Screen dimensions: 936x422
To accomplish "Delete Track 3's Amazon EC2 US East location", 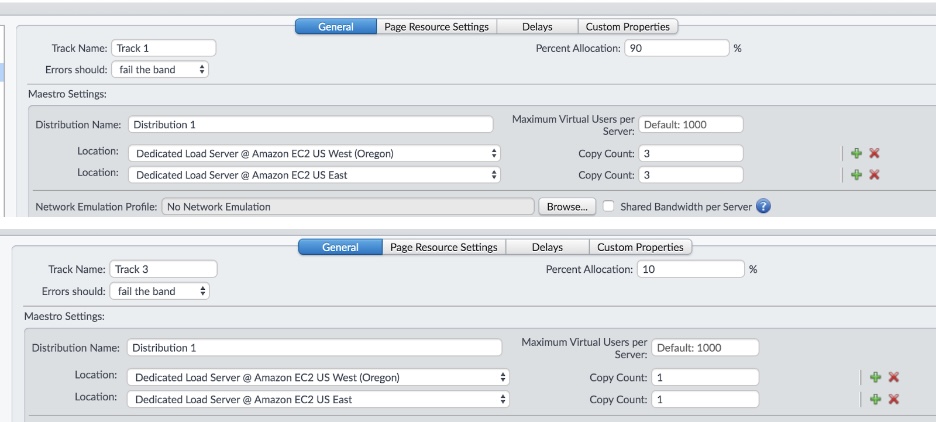I will pos(894,399).
